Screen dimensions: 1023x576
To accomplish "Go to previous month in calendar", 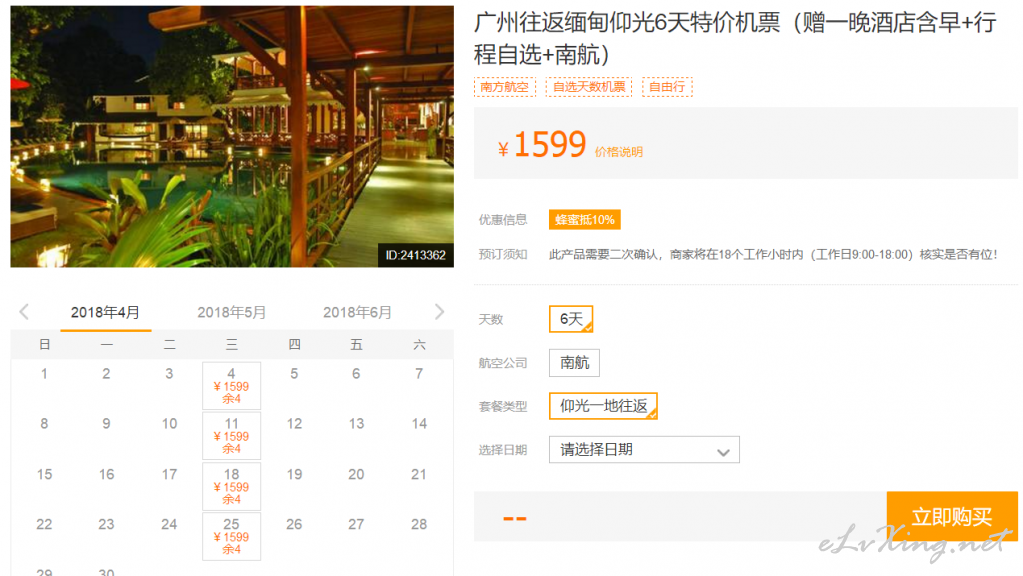I will click(24, 312).
